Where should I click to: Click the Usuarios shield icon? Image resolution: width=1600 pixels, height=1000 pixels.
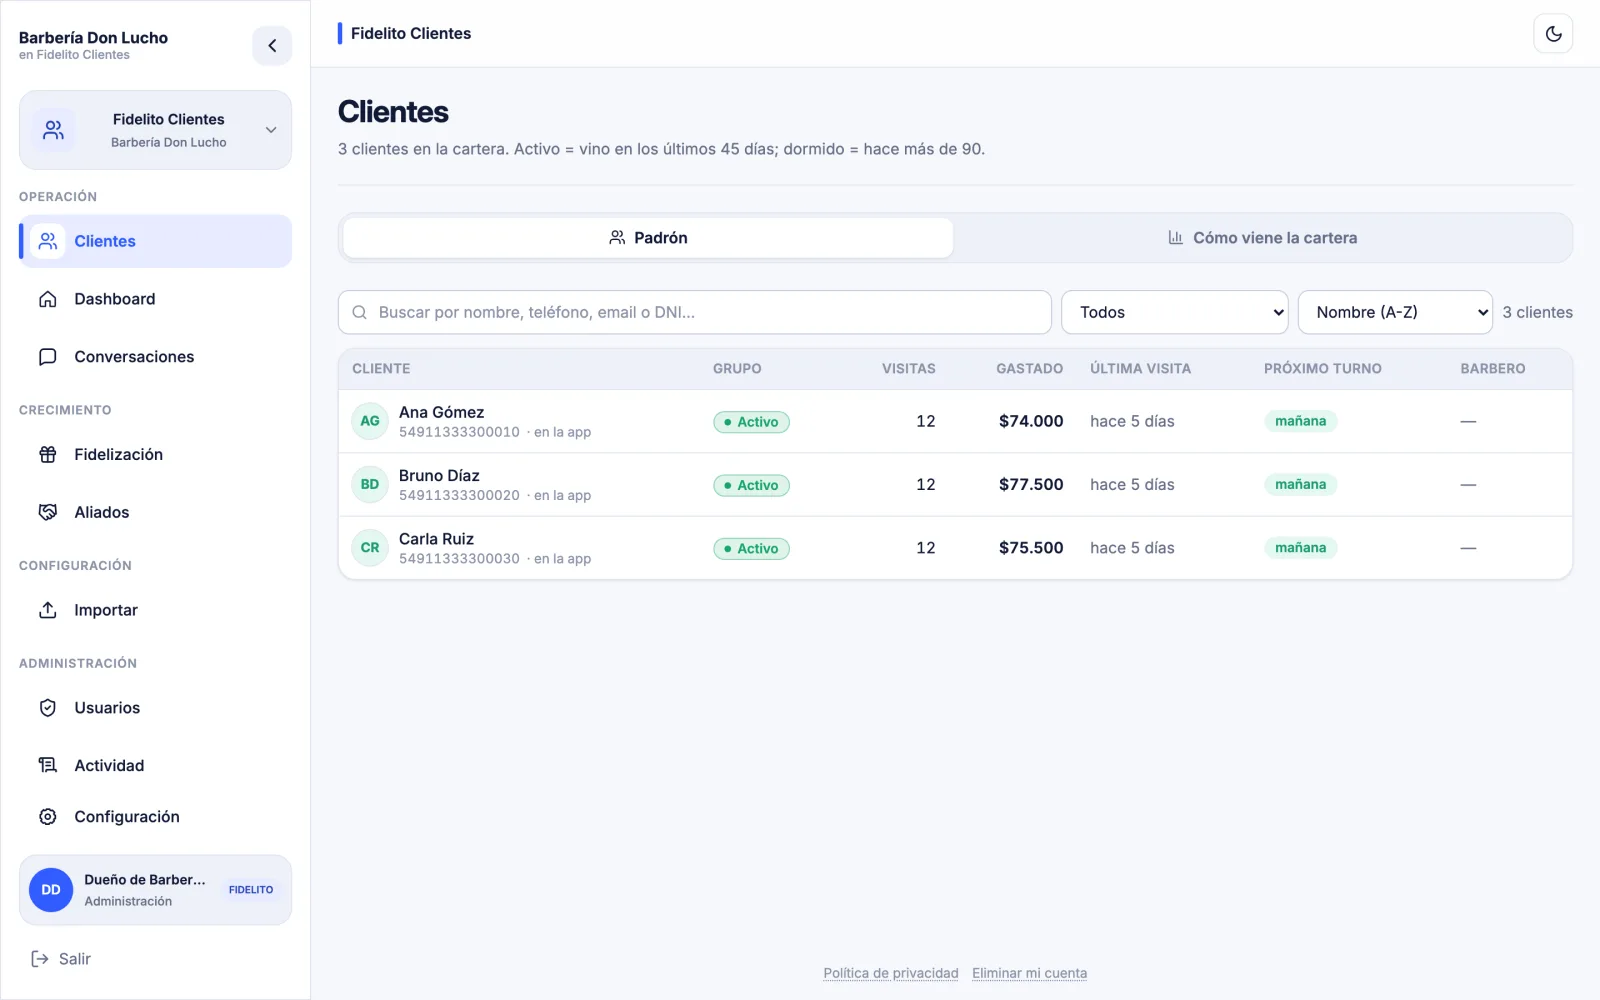48,708
